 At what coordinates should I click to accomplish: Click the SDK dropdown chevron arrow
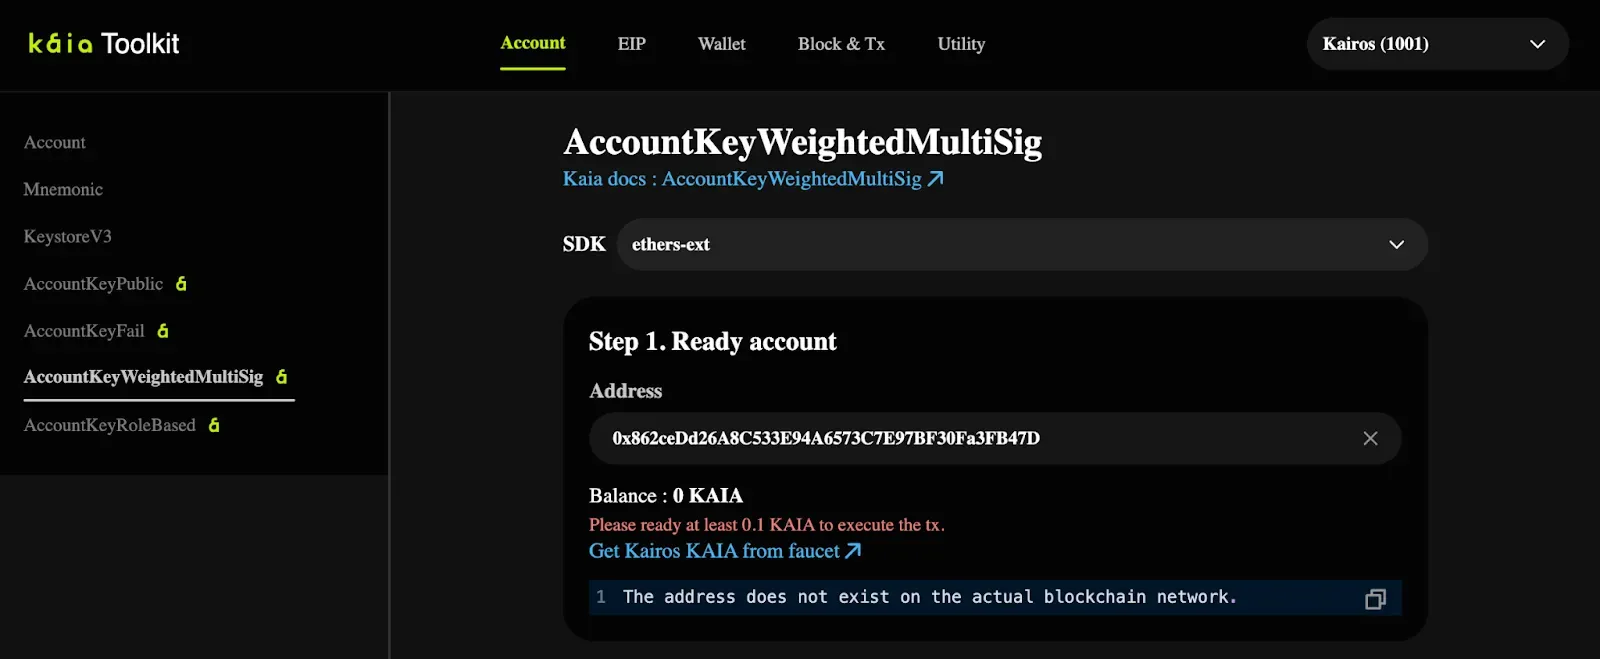tap(1396, 245)
